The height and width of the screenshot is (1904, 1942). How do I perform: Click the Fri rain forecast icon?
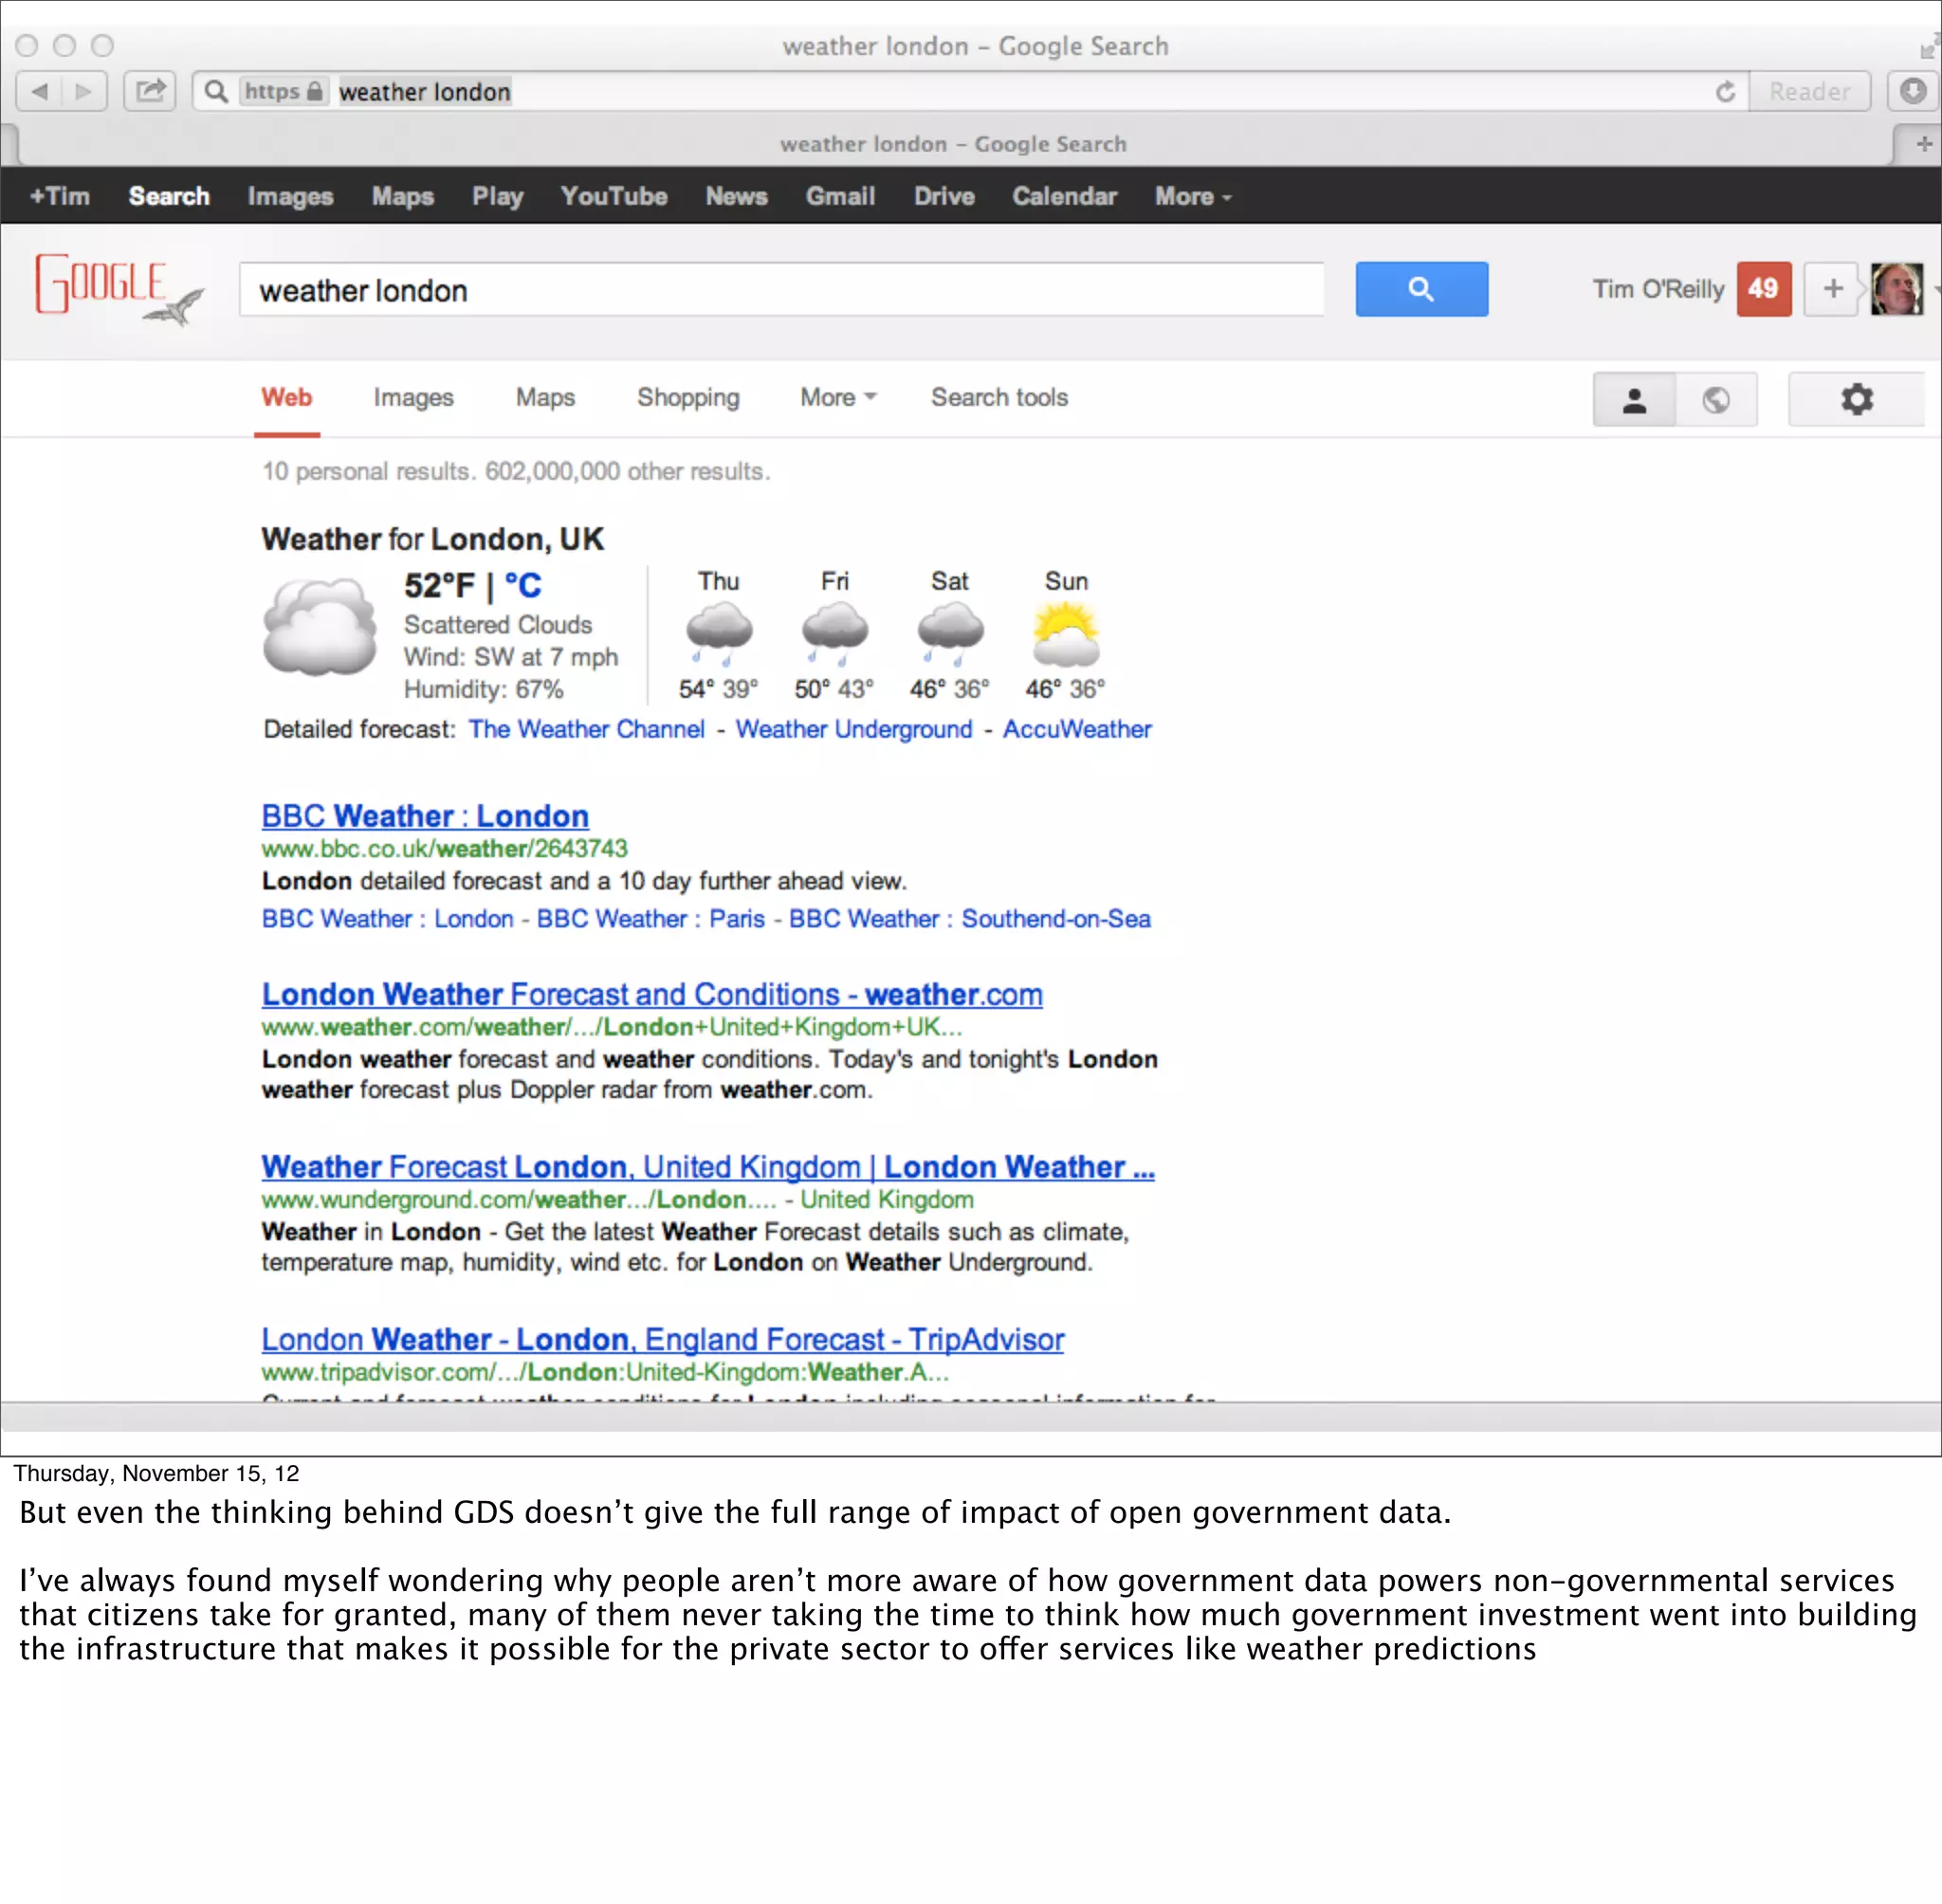click(x=834, y=634)
